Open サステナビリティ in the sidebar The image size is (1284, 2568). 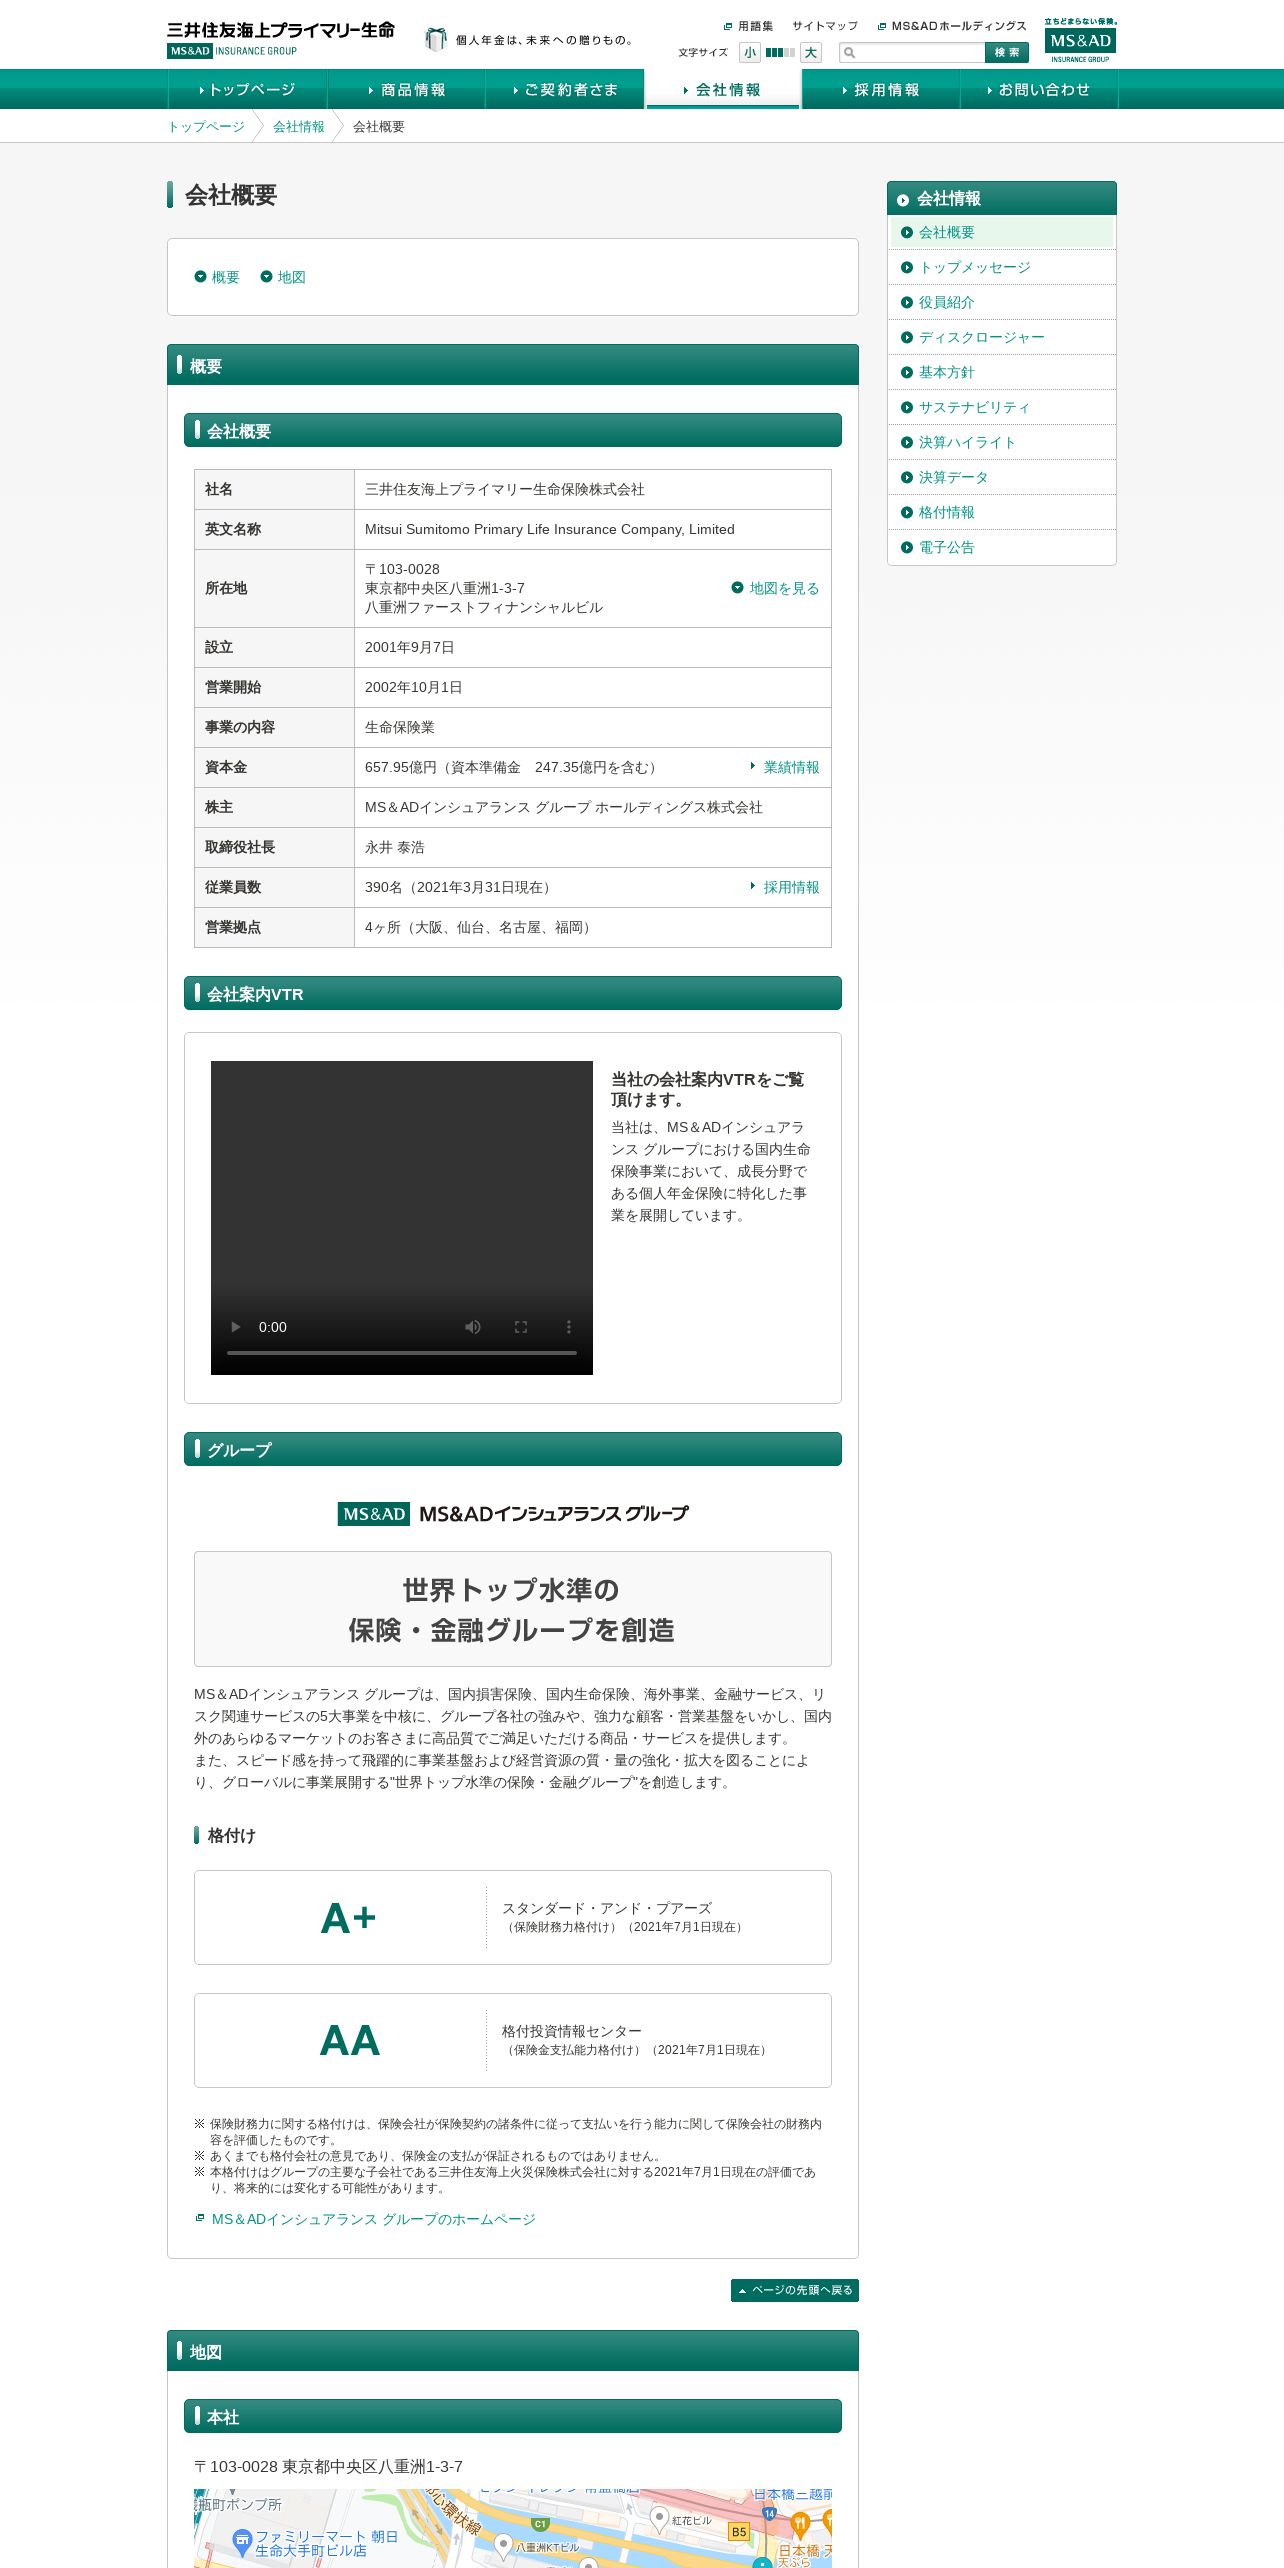[1002, 407]
